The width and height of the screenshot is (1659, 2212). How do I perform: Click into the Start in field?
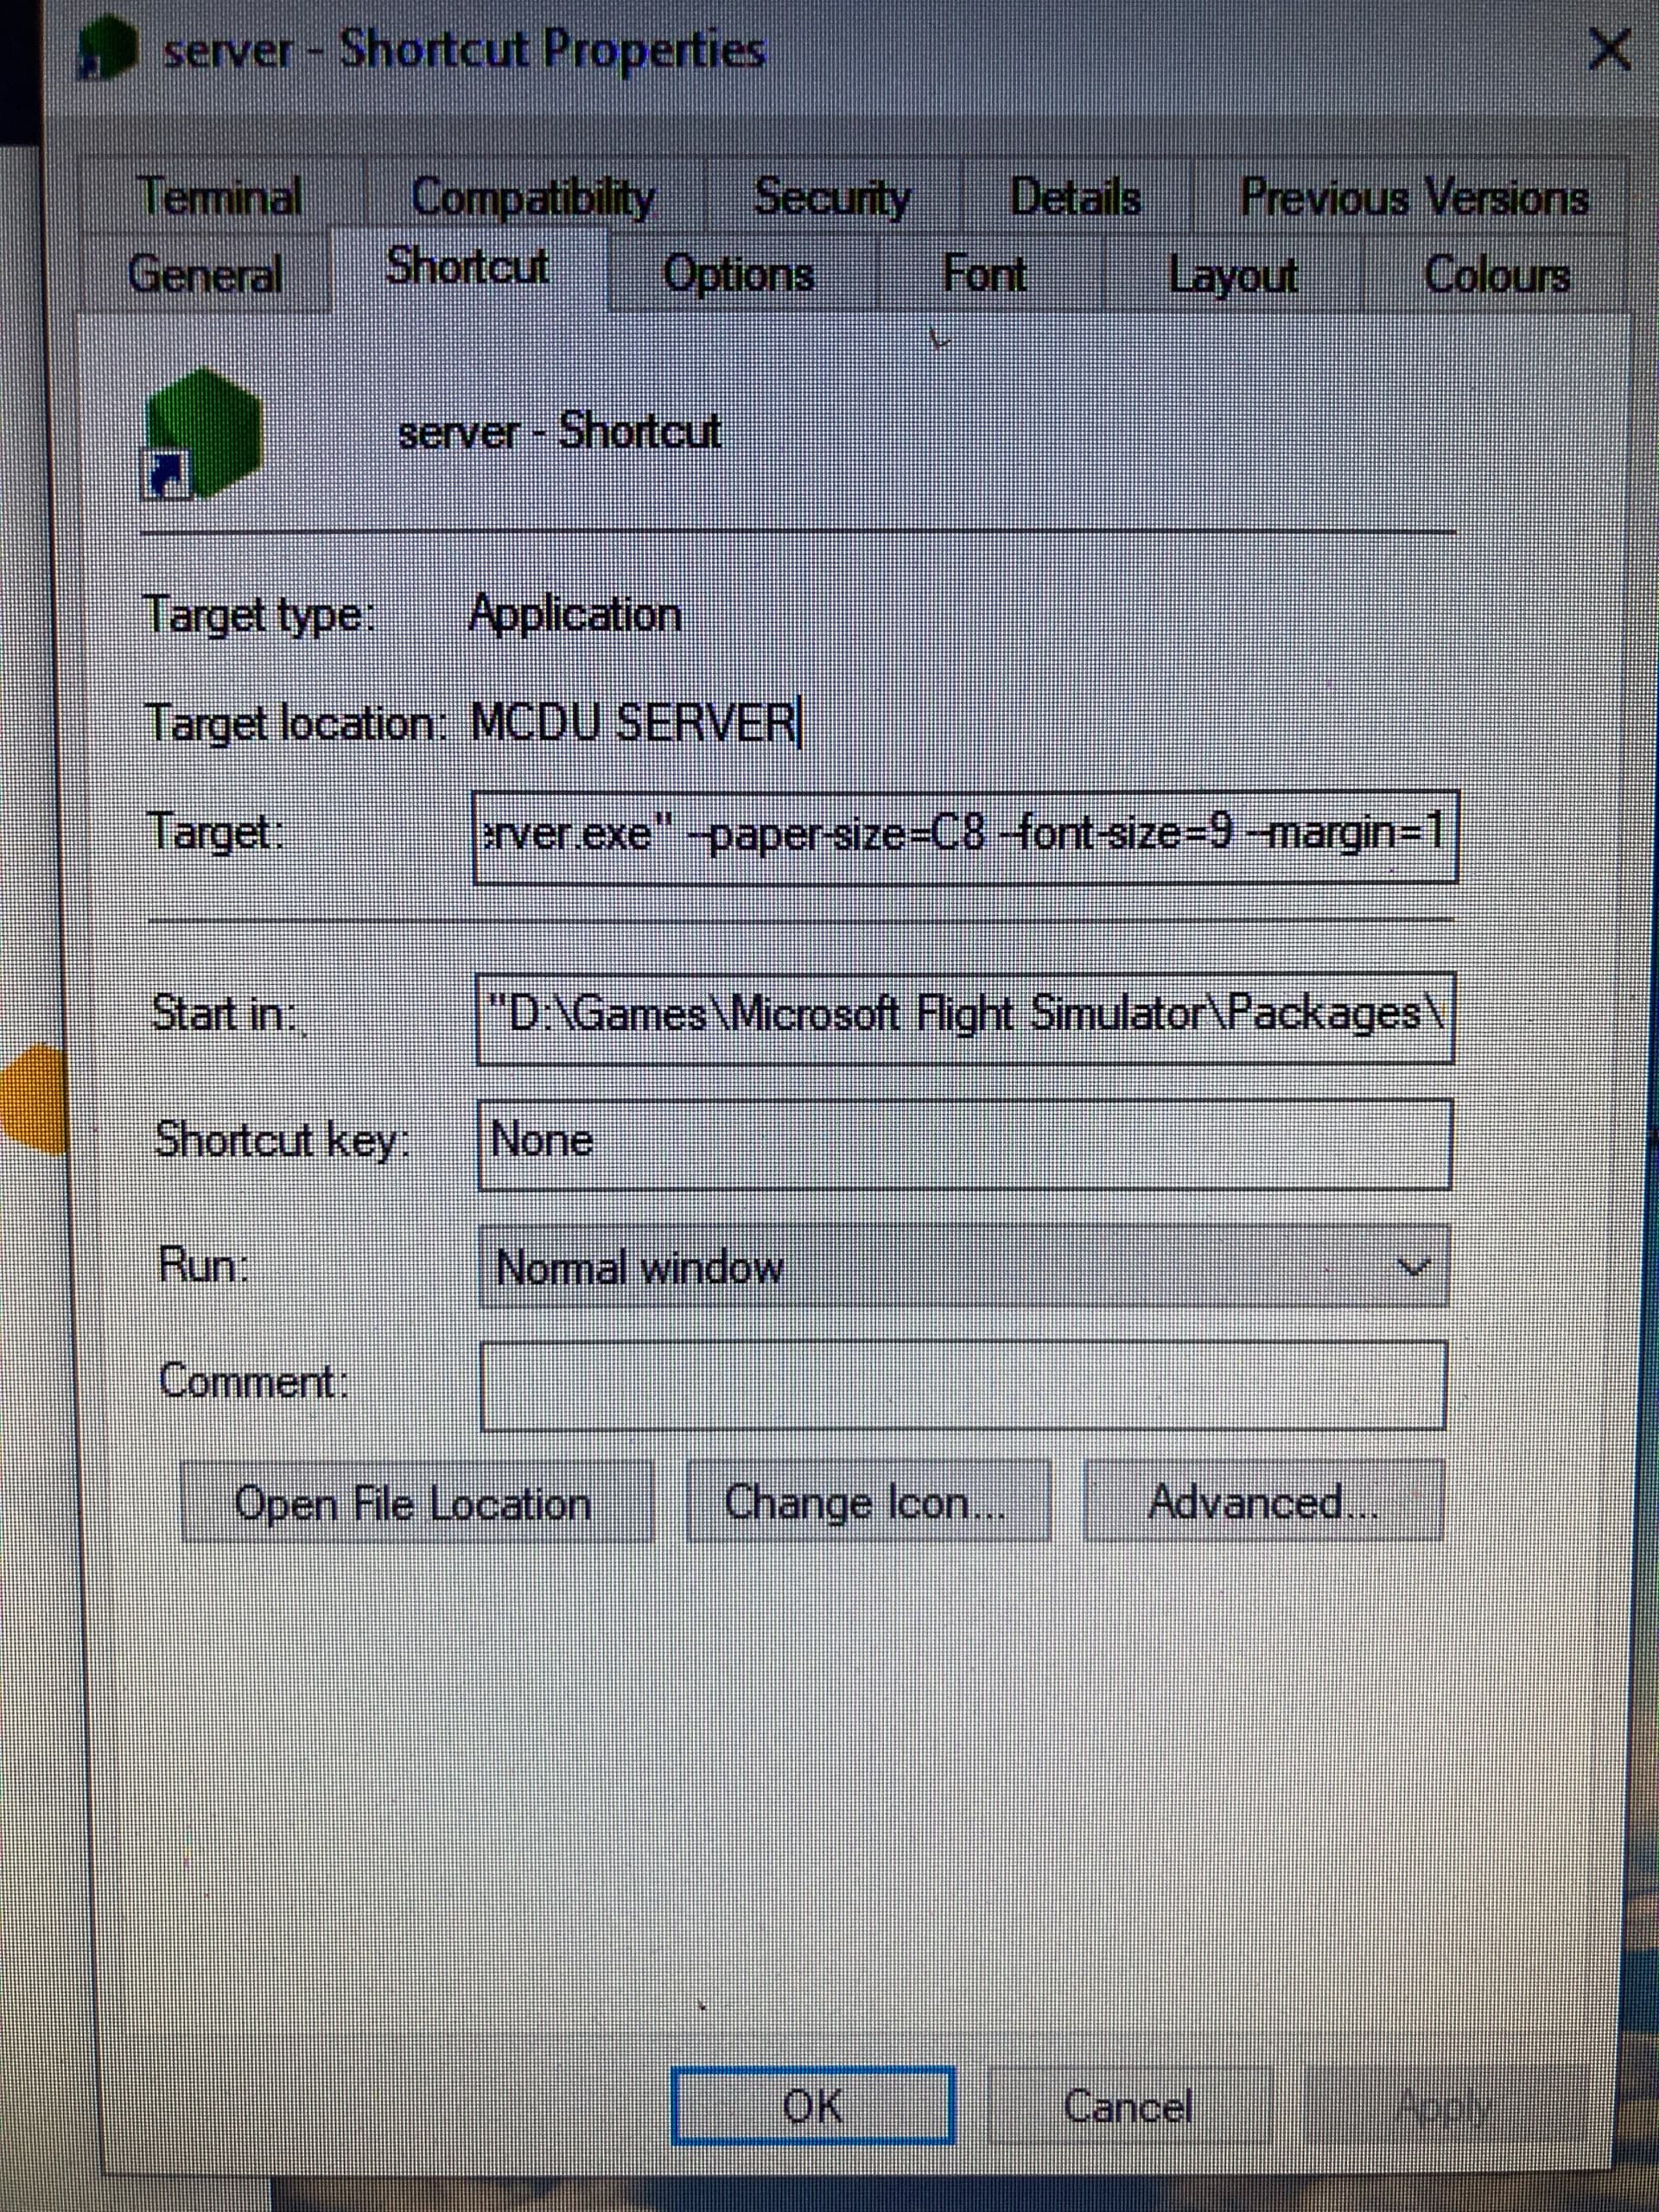pyautogui.click(x=965, y=1018)
